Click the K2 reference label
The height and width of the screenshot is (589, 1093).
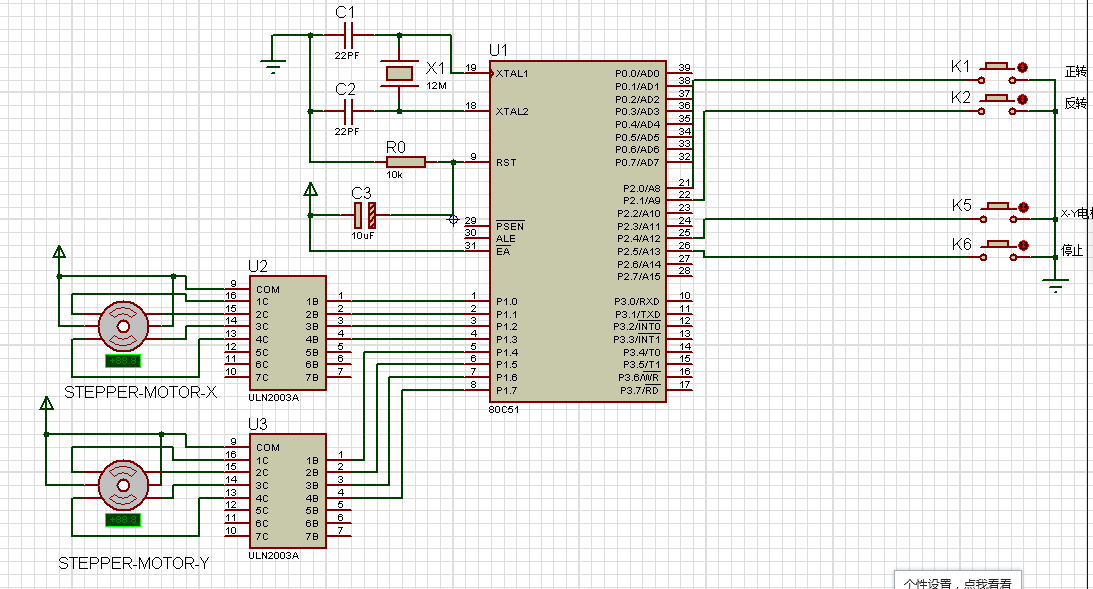[961, 98]
